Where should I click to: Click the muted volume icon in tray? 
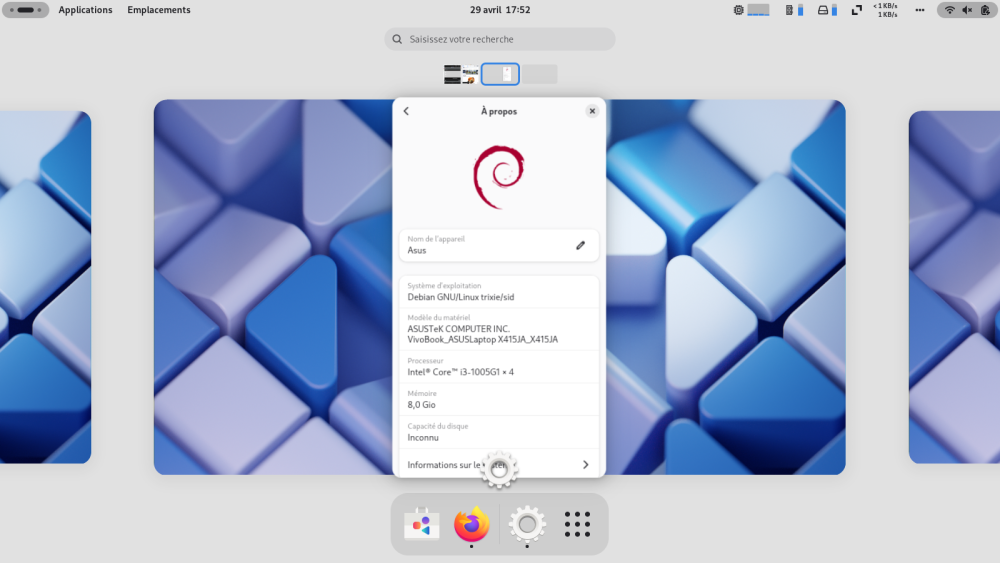(x=967, y=10)
